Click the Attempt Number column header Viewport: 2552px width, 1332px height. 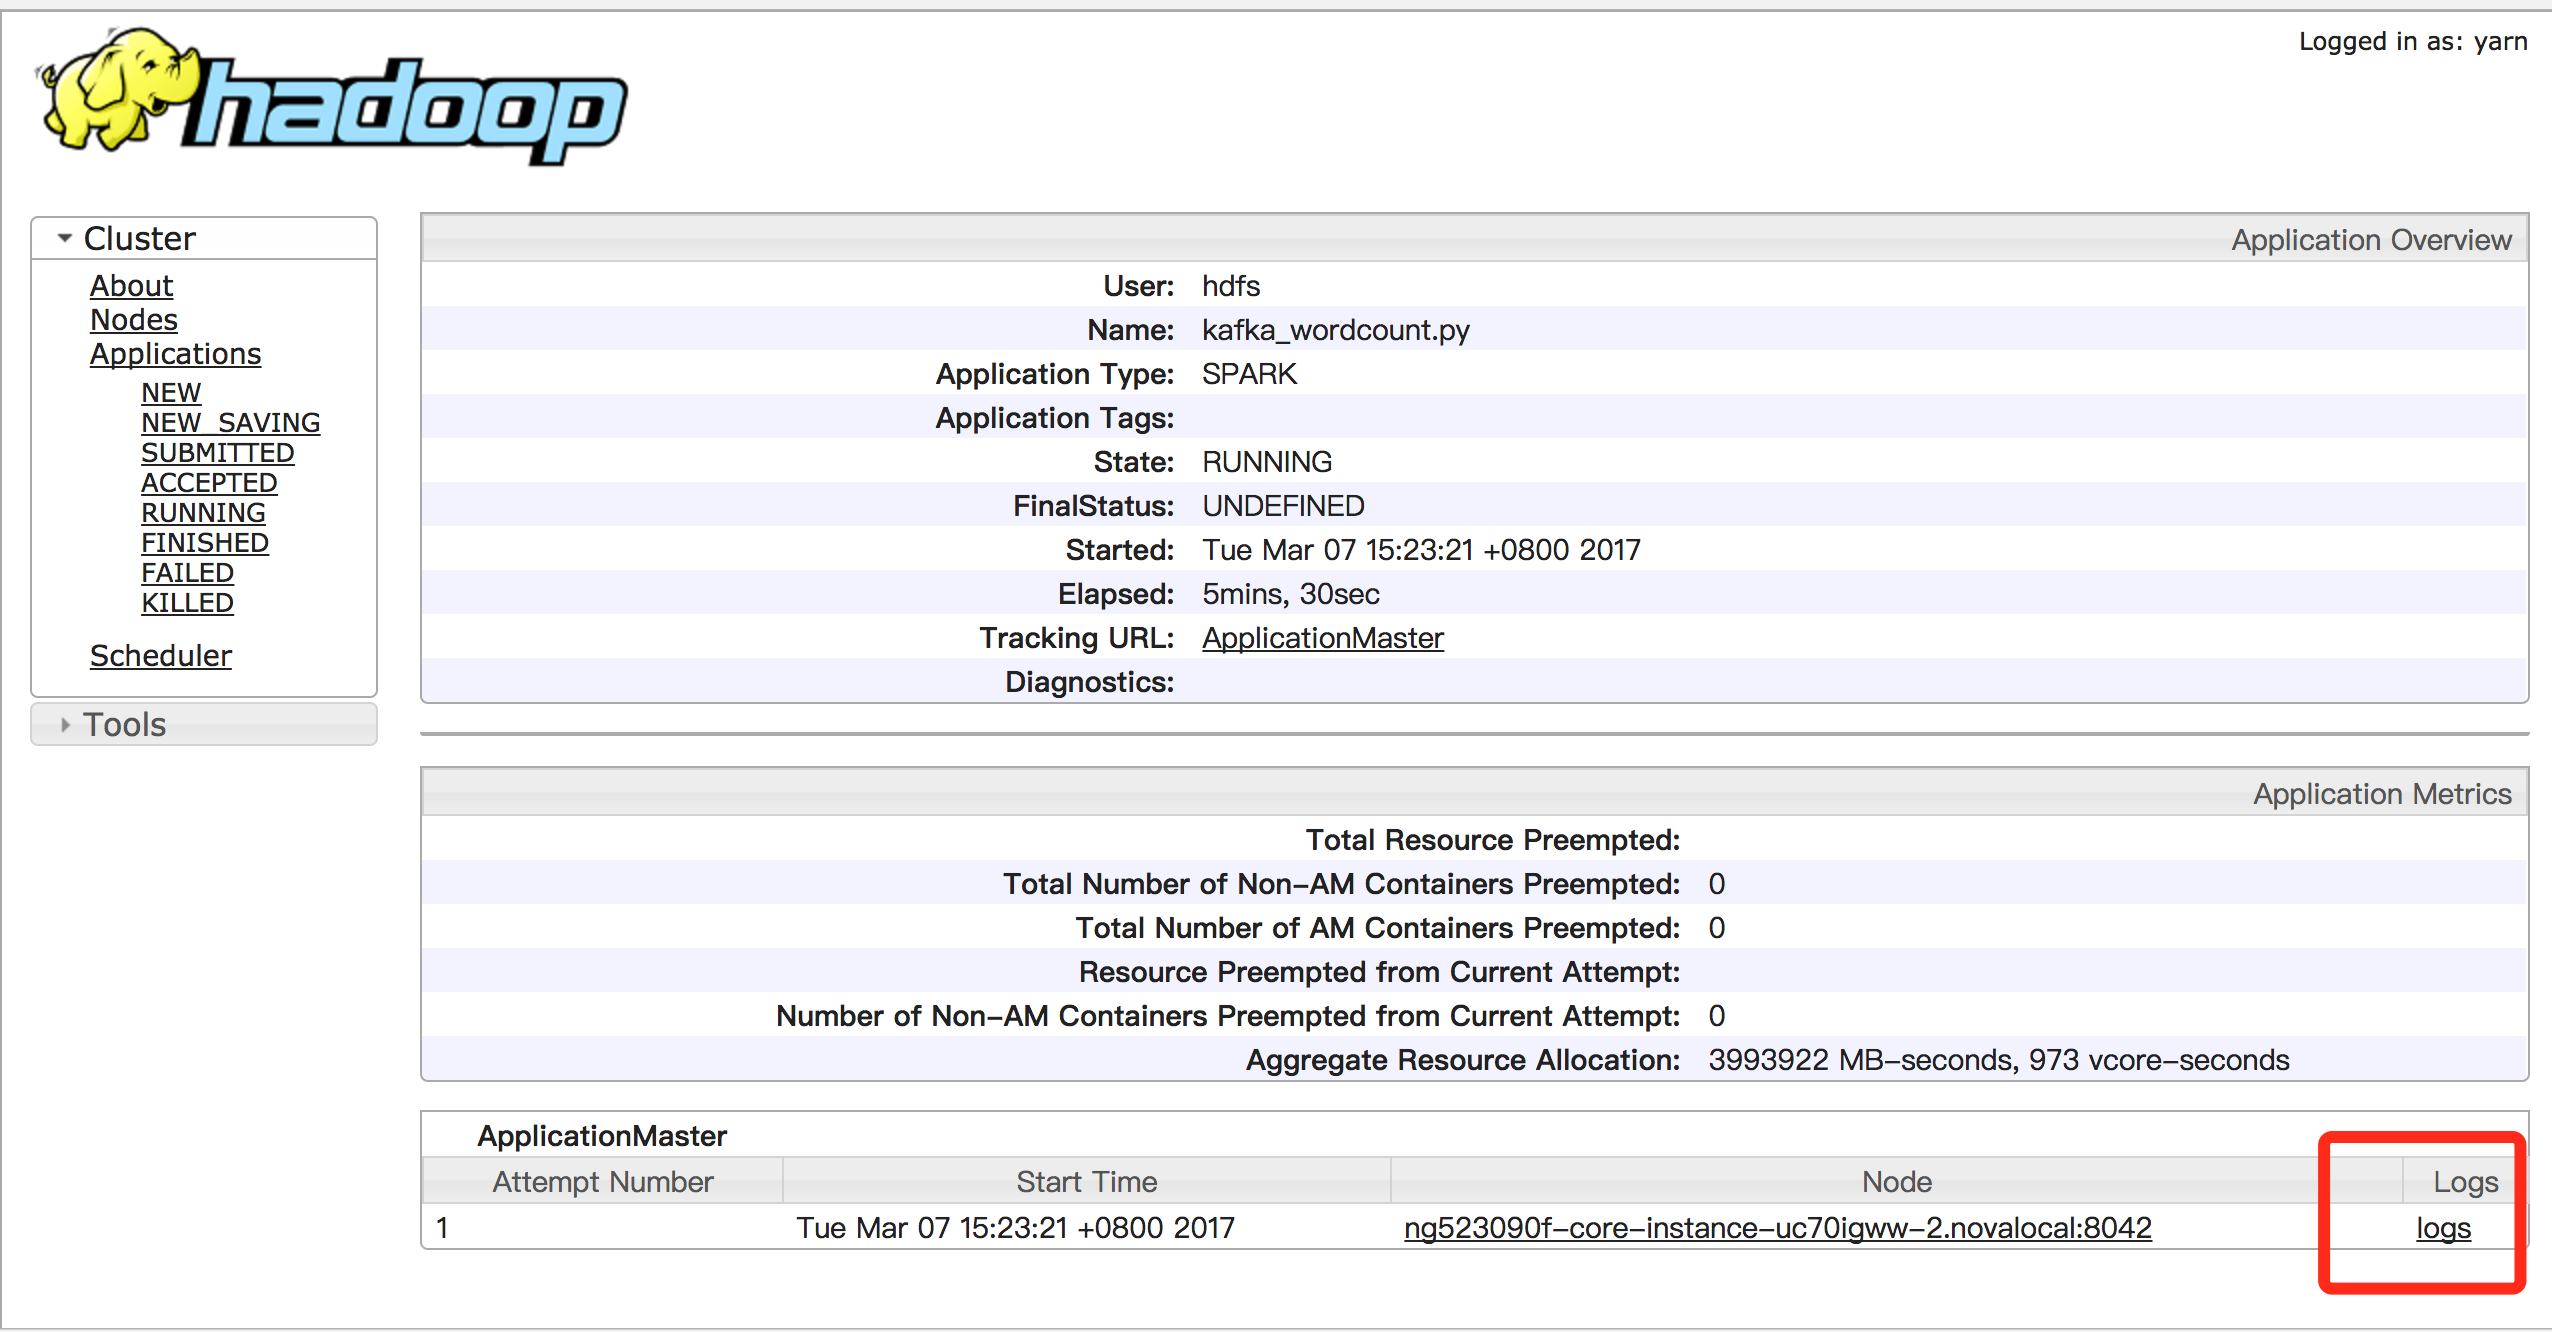click(x=603, y=1182)
